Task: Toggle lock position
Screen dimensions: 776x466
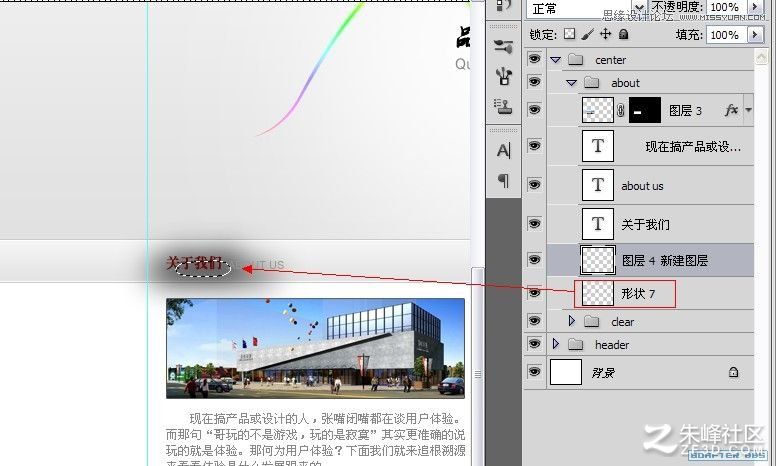Action: 605,34
